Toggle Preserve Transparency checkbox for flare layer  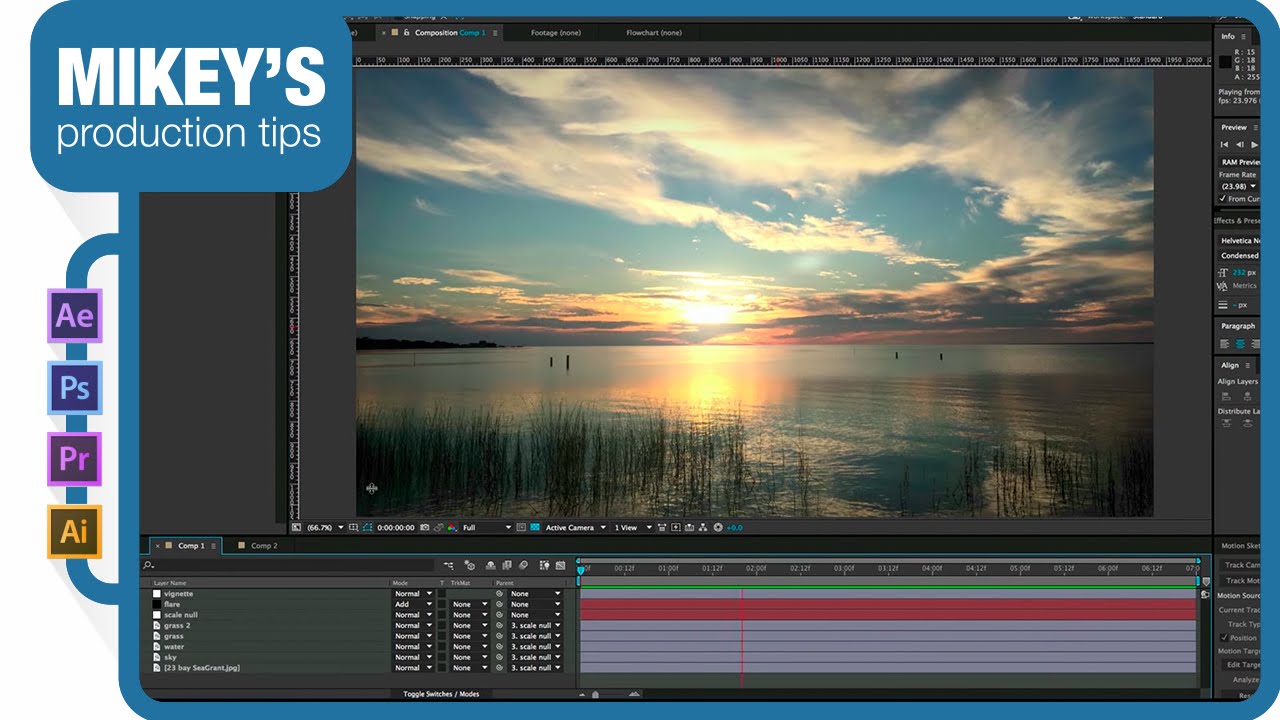(x=442, y=605)
